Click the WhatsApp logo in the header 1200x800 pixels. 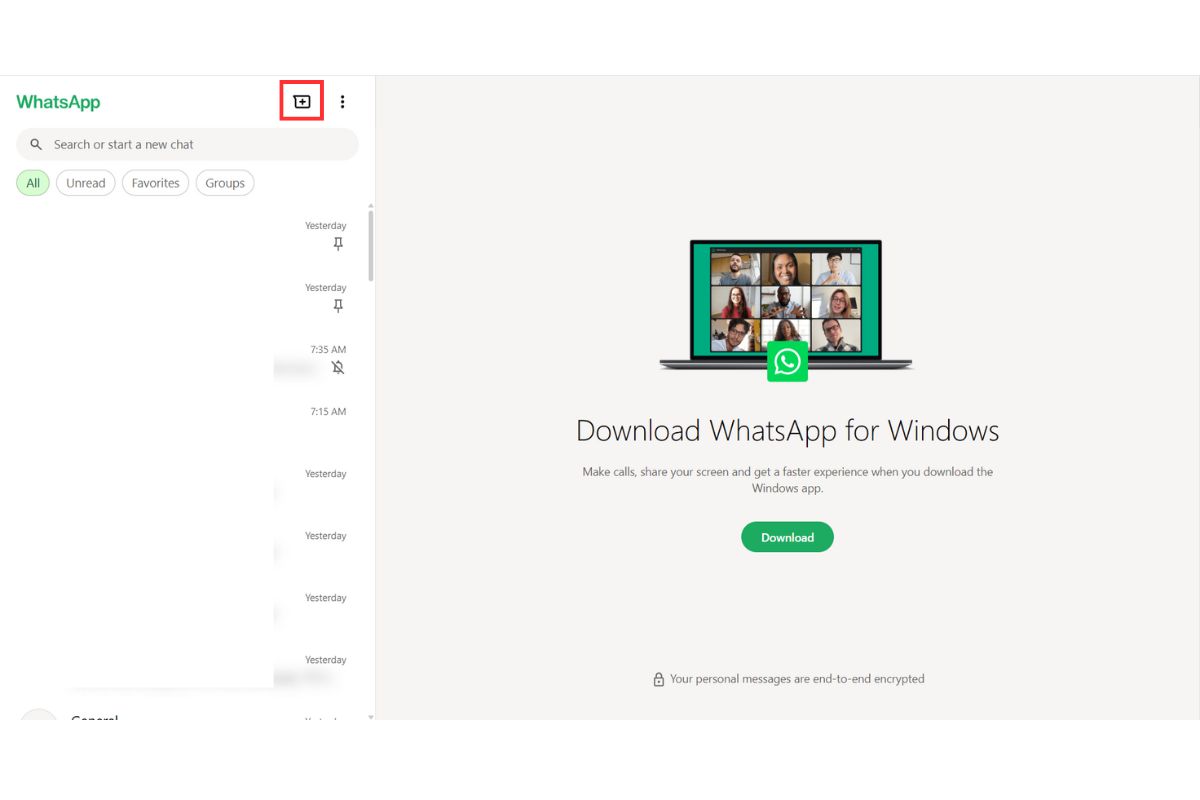pos(58,102)
